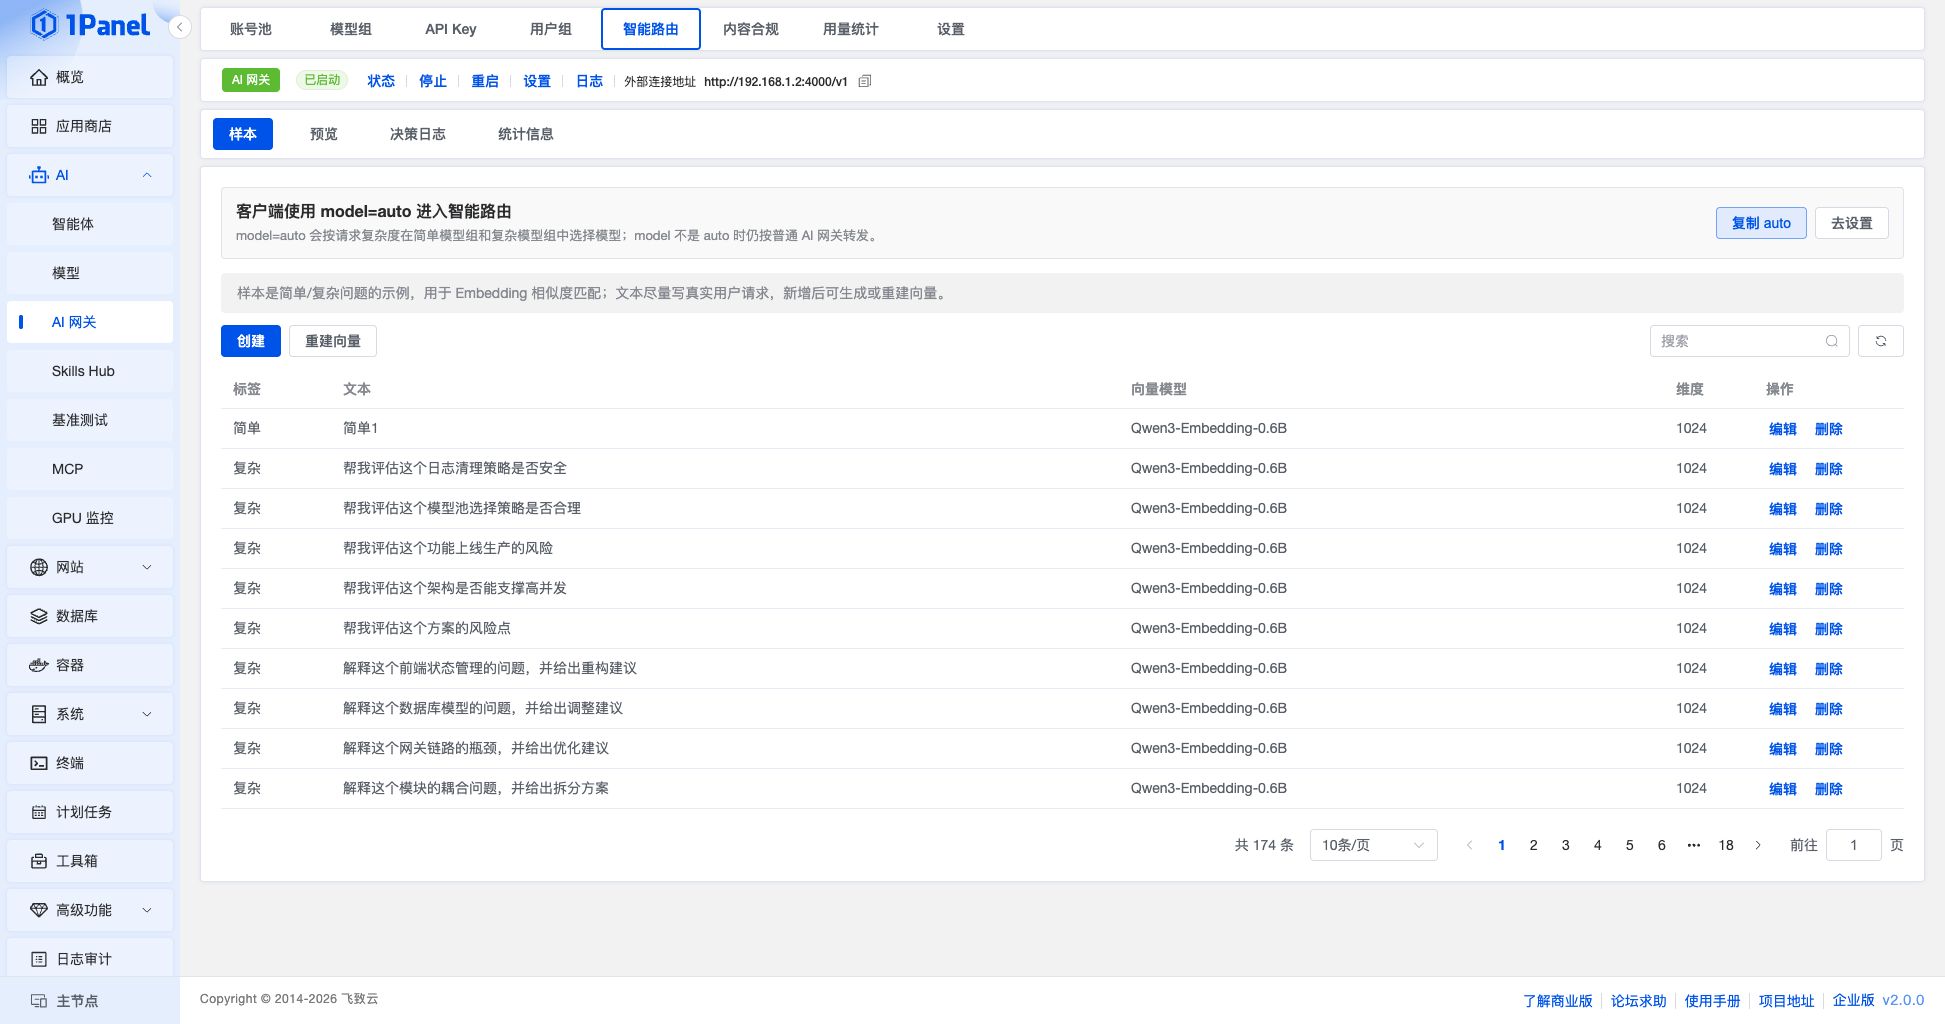Open 基准测试 in the sidebar

[x=90, y=420]
